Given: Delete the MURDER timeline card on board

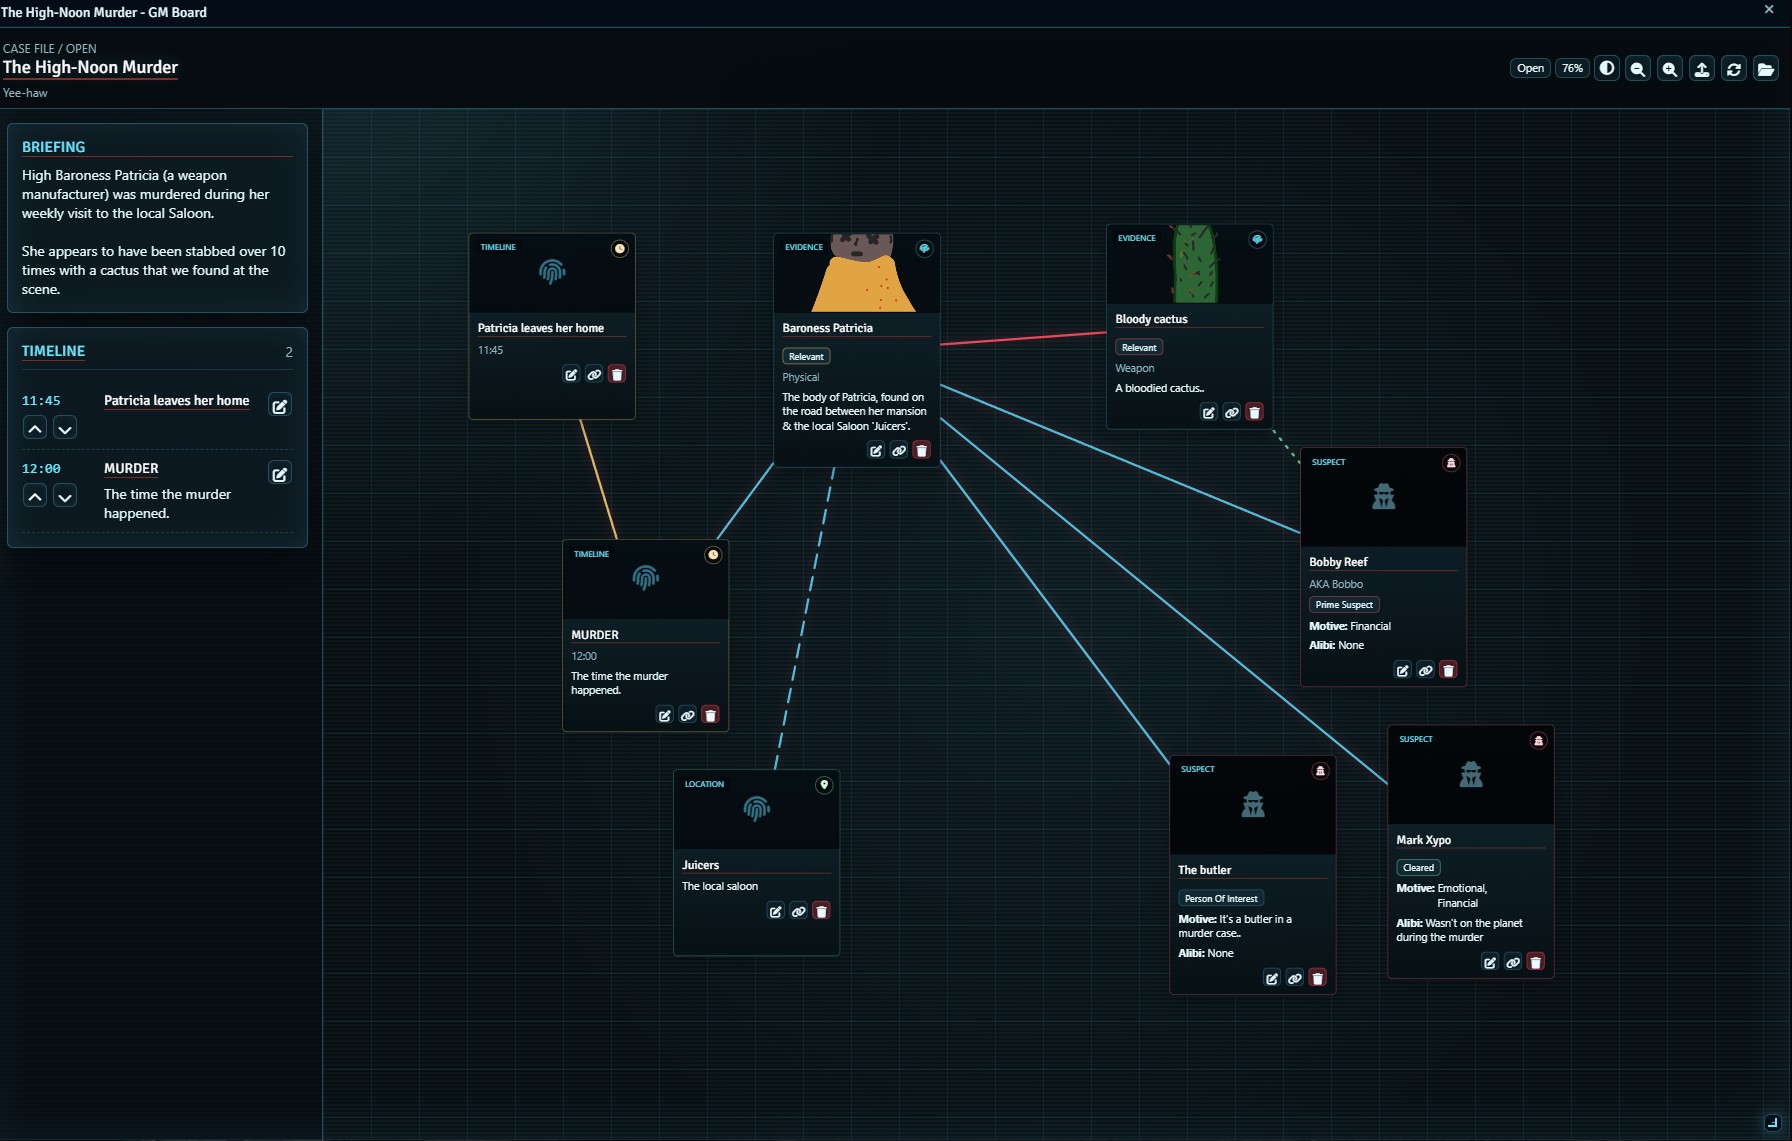Looking at the screenshot, I should pyautogui.click(x=711, y=715).
